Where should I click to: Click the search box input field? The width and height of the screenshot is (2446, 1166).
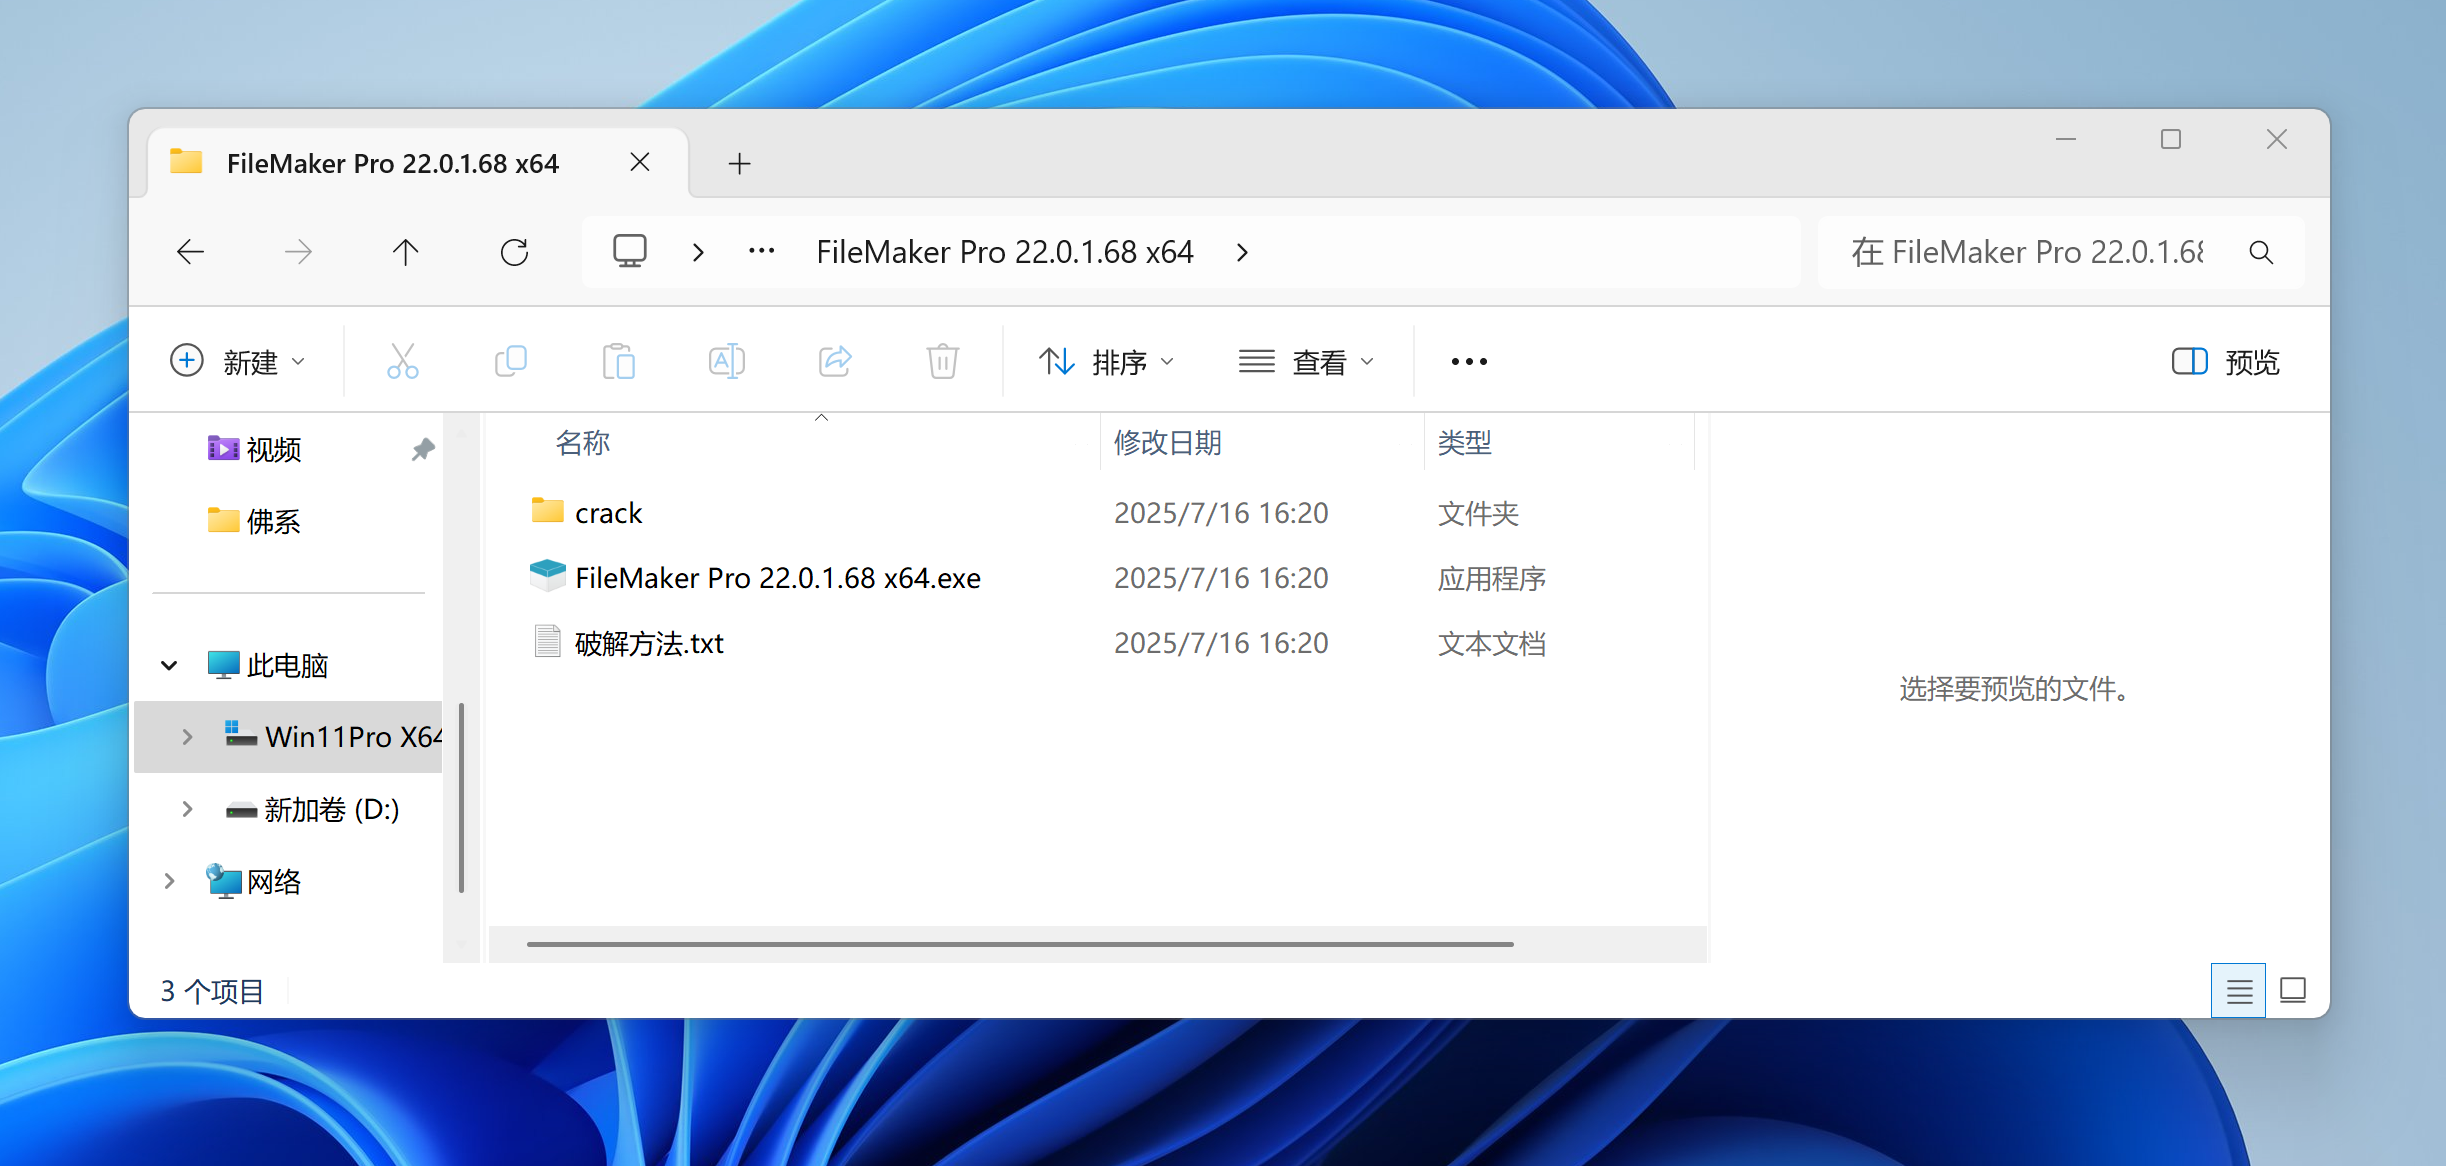[x=2030, y=252]
